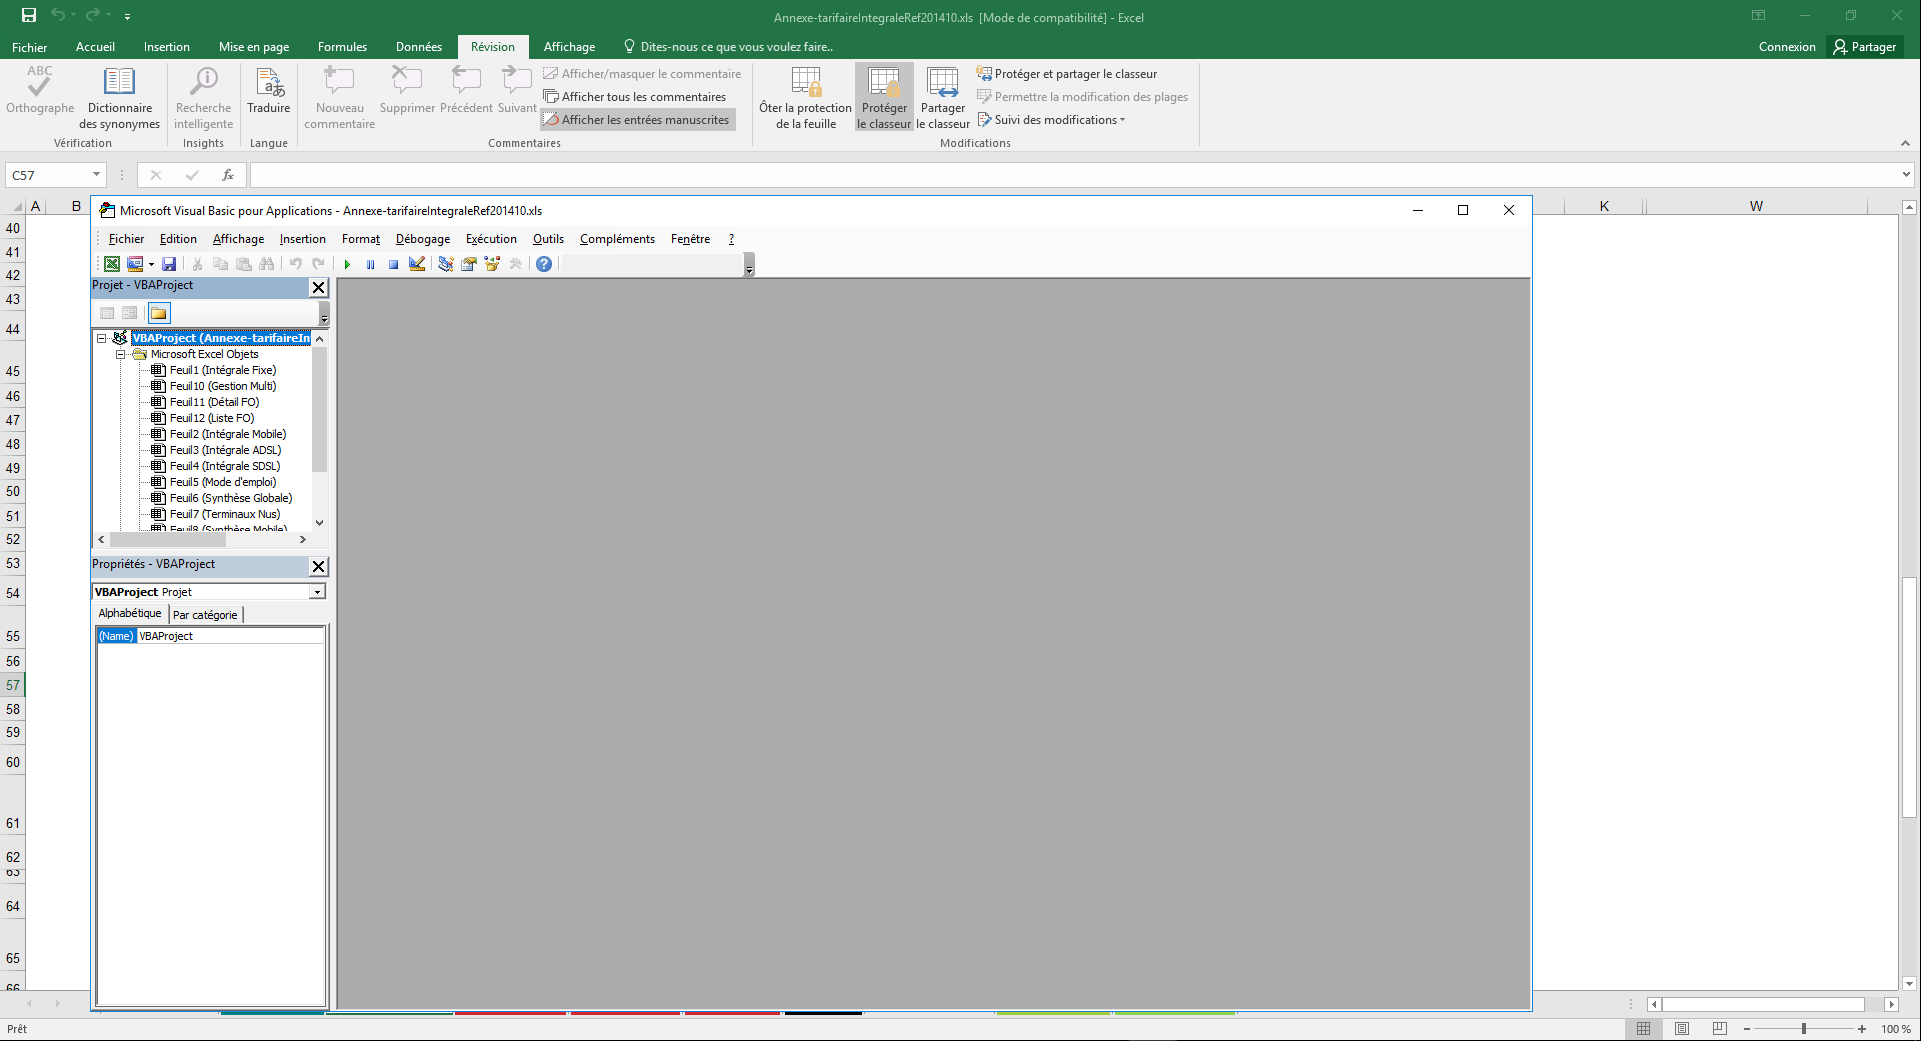
Task: Collapse the Microsoft Excel Objets folder
Action: [x=121, y=353]
